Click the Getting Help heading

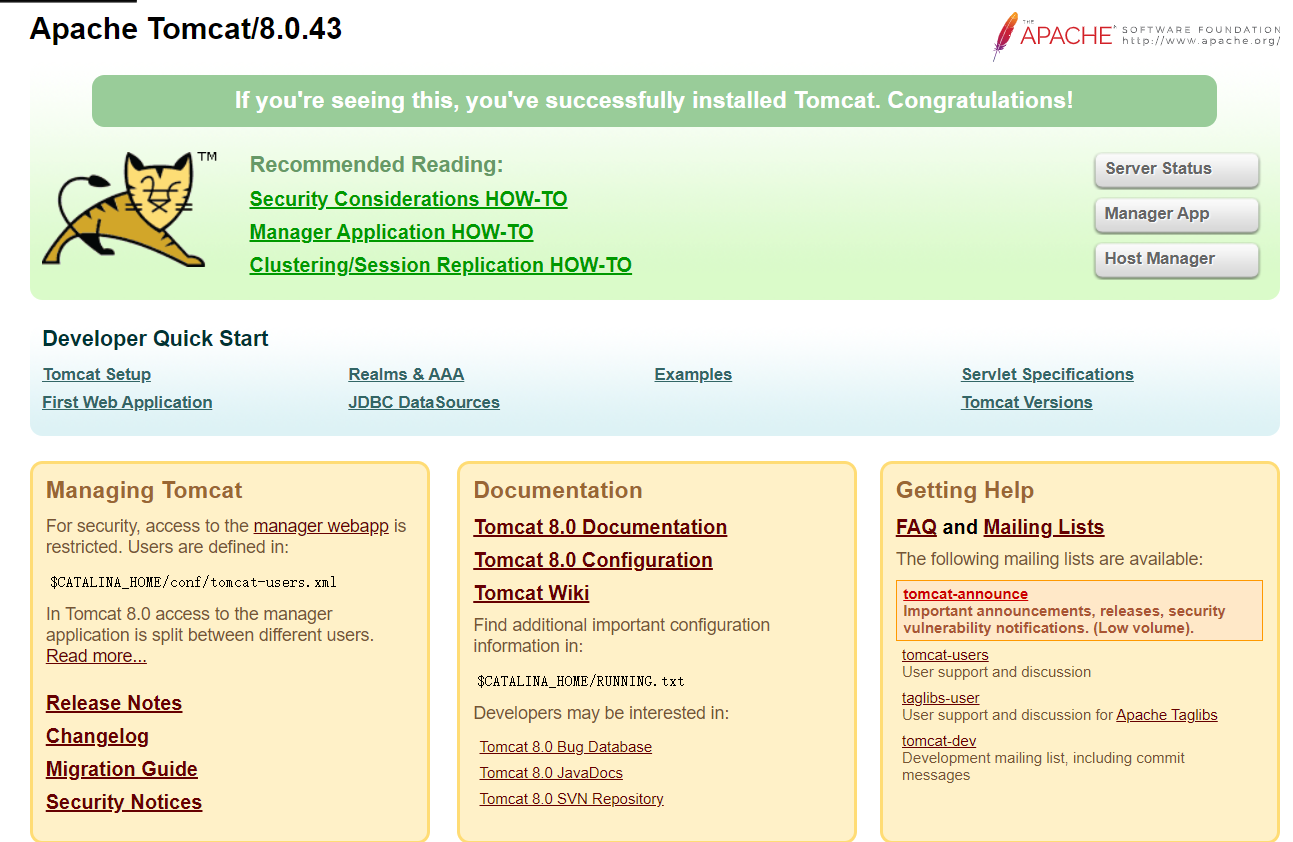tap(965, 490)
